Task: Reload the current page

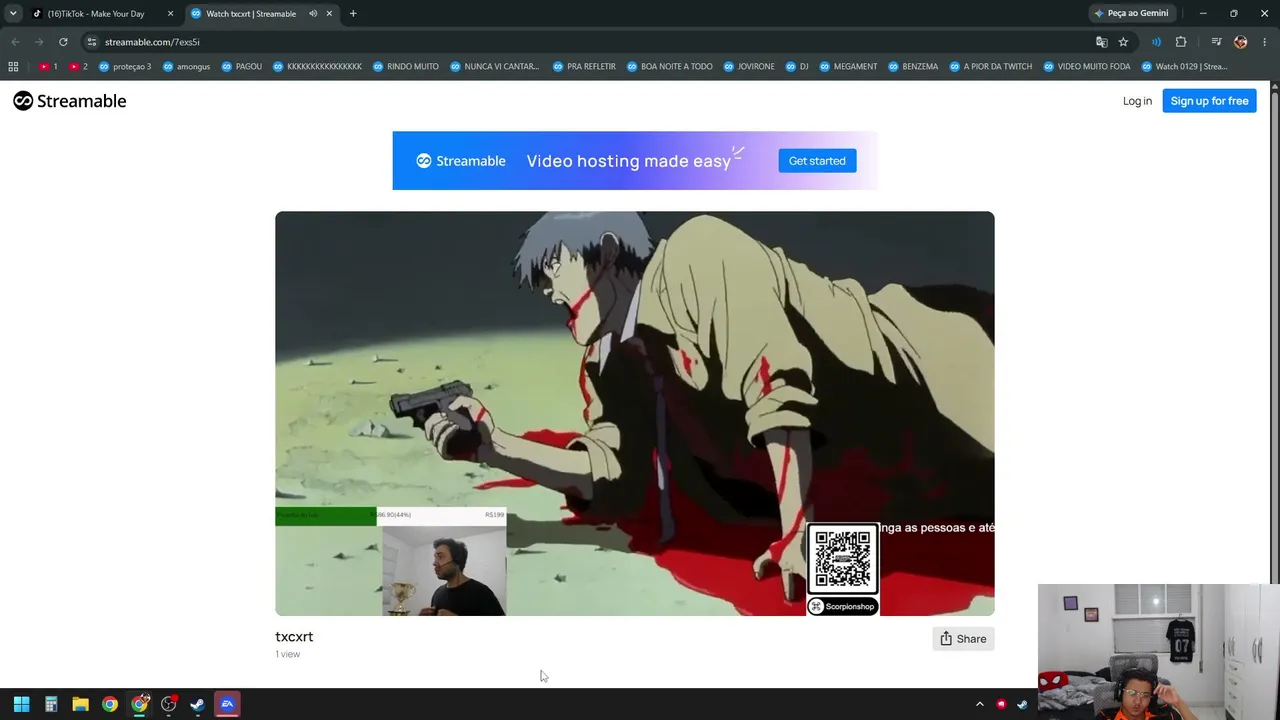Action: [63, 42]
